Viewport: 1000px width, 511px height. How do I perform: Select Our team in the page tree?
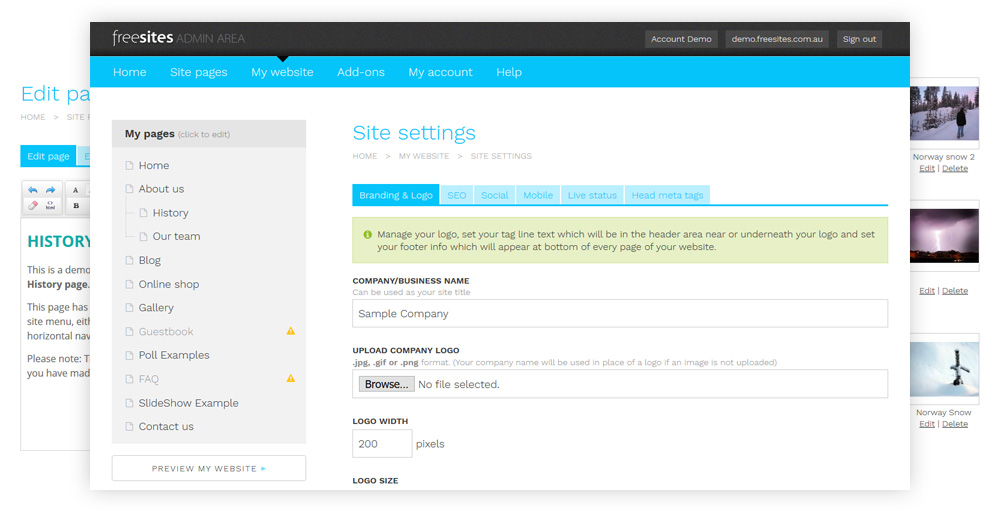click(x=176, y=237)
